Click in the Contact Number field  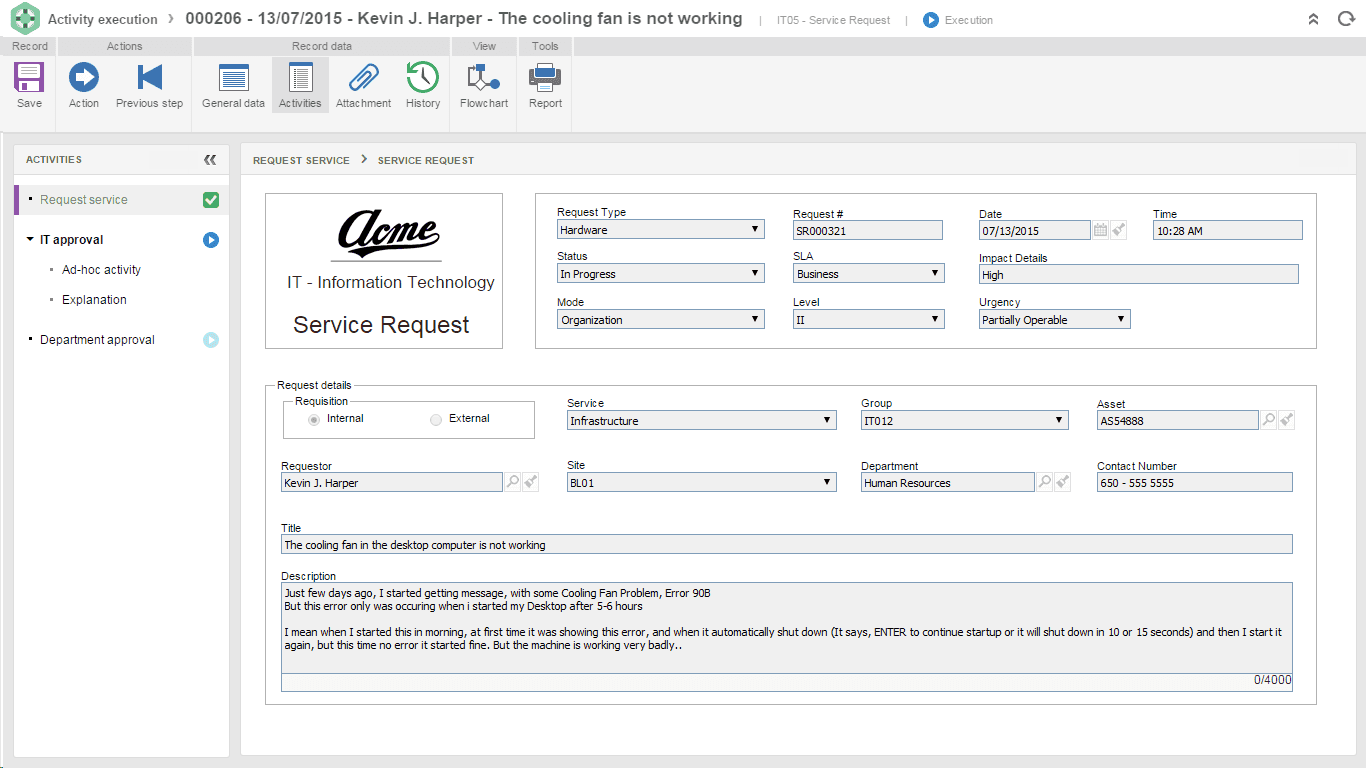pos(1195,483)
